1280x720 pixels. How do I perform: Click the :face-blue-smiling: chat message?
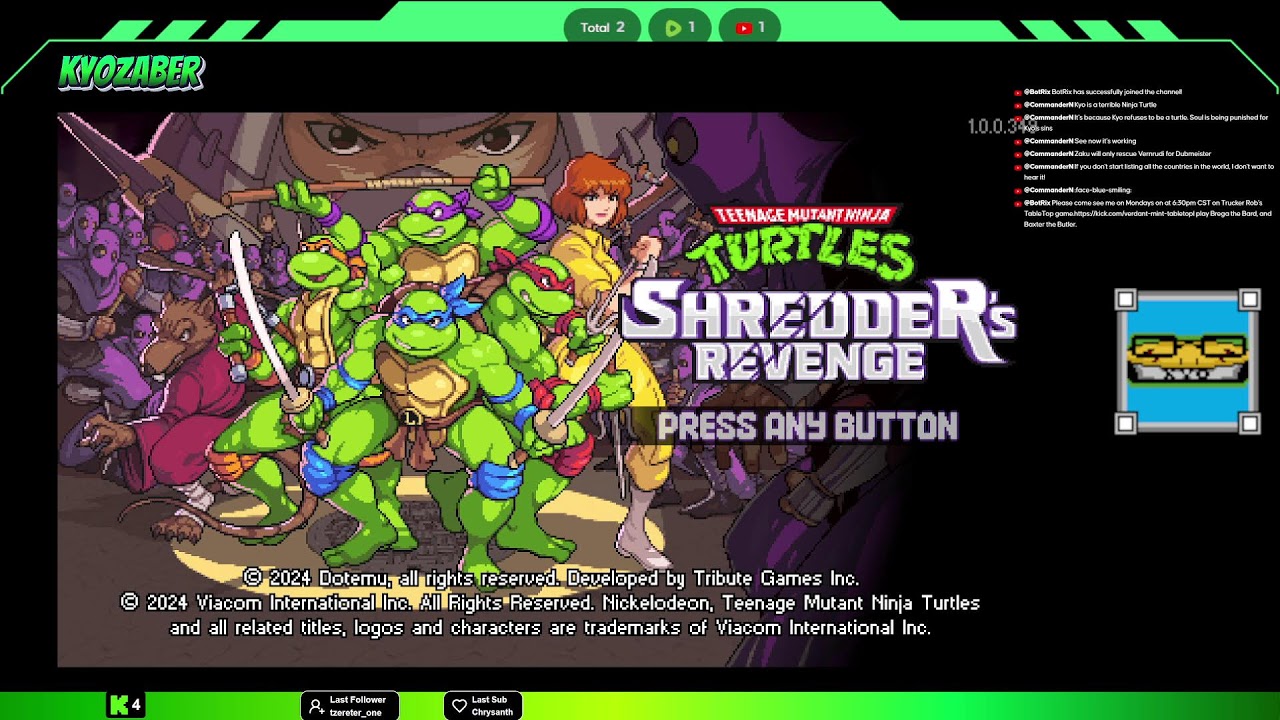[1103, 190]
